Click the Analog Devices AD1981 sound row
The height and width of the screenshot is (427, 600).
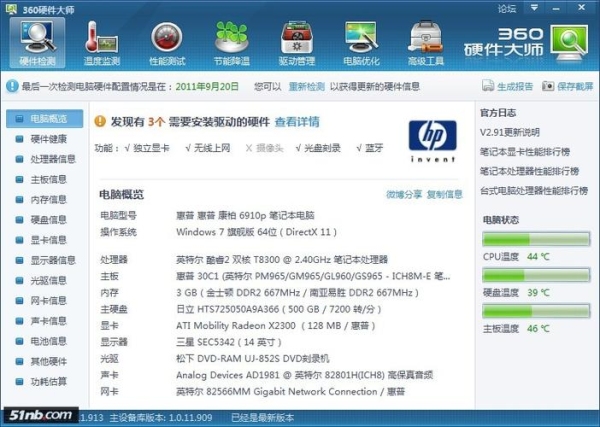pyautogui.click(x=304, y=375)
